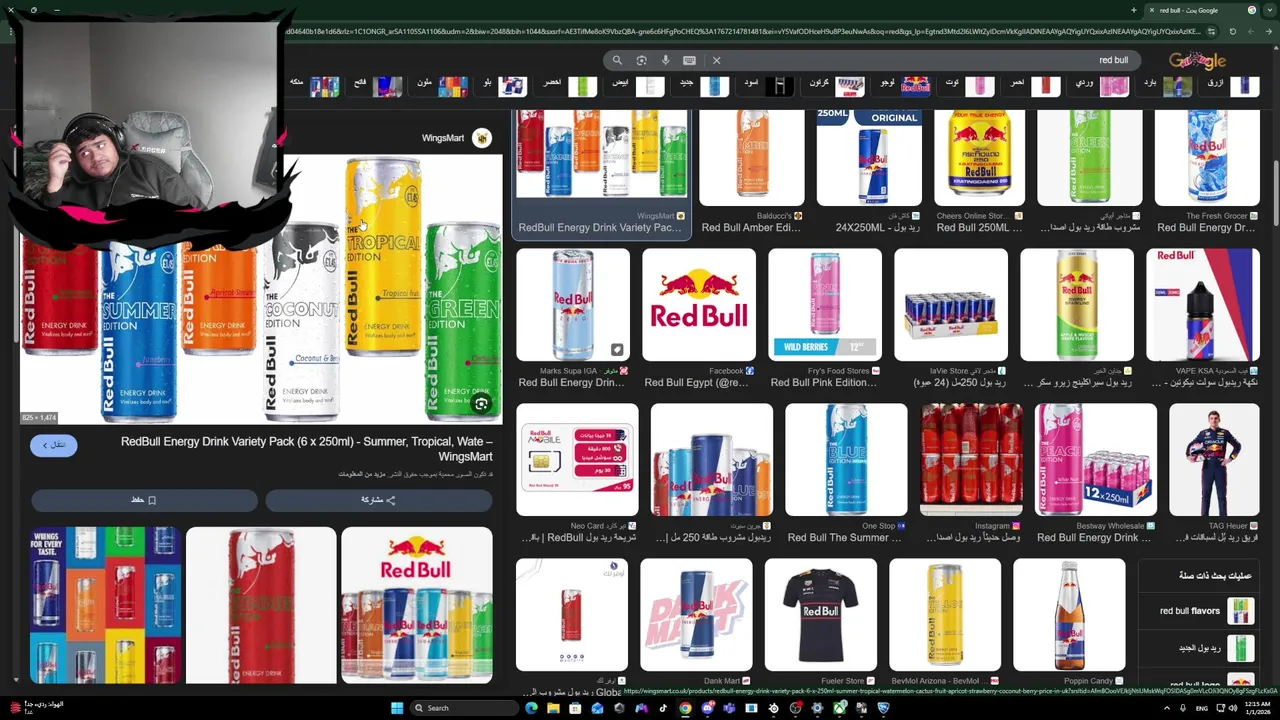Start voice search with microphone icon
1280x720 pixels.
click(665, 60)
